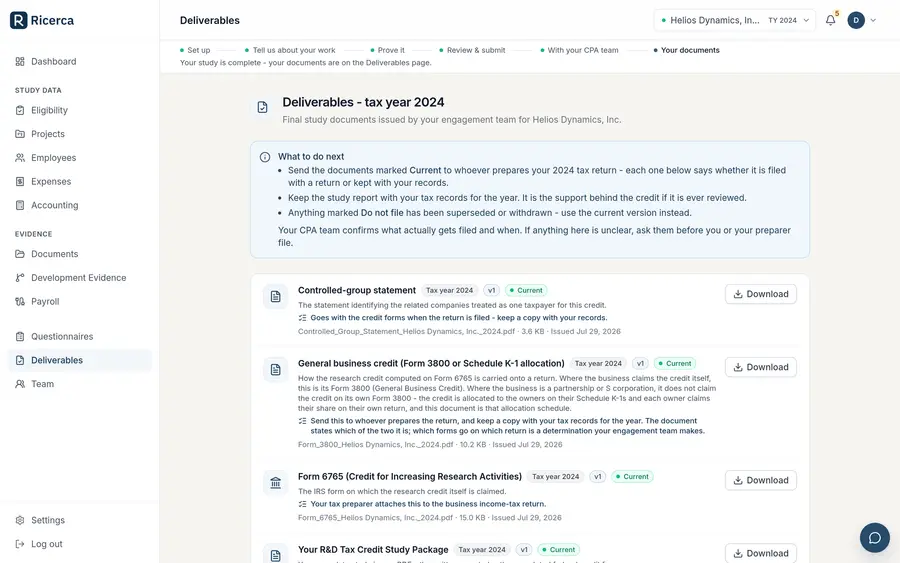Select the Your documents step
This screenshot has height=563, width=900.
click(x=686, y=50)
